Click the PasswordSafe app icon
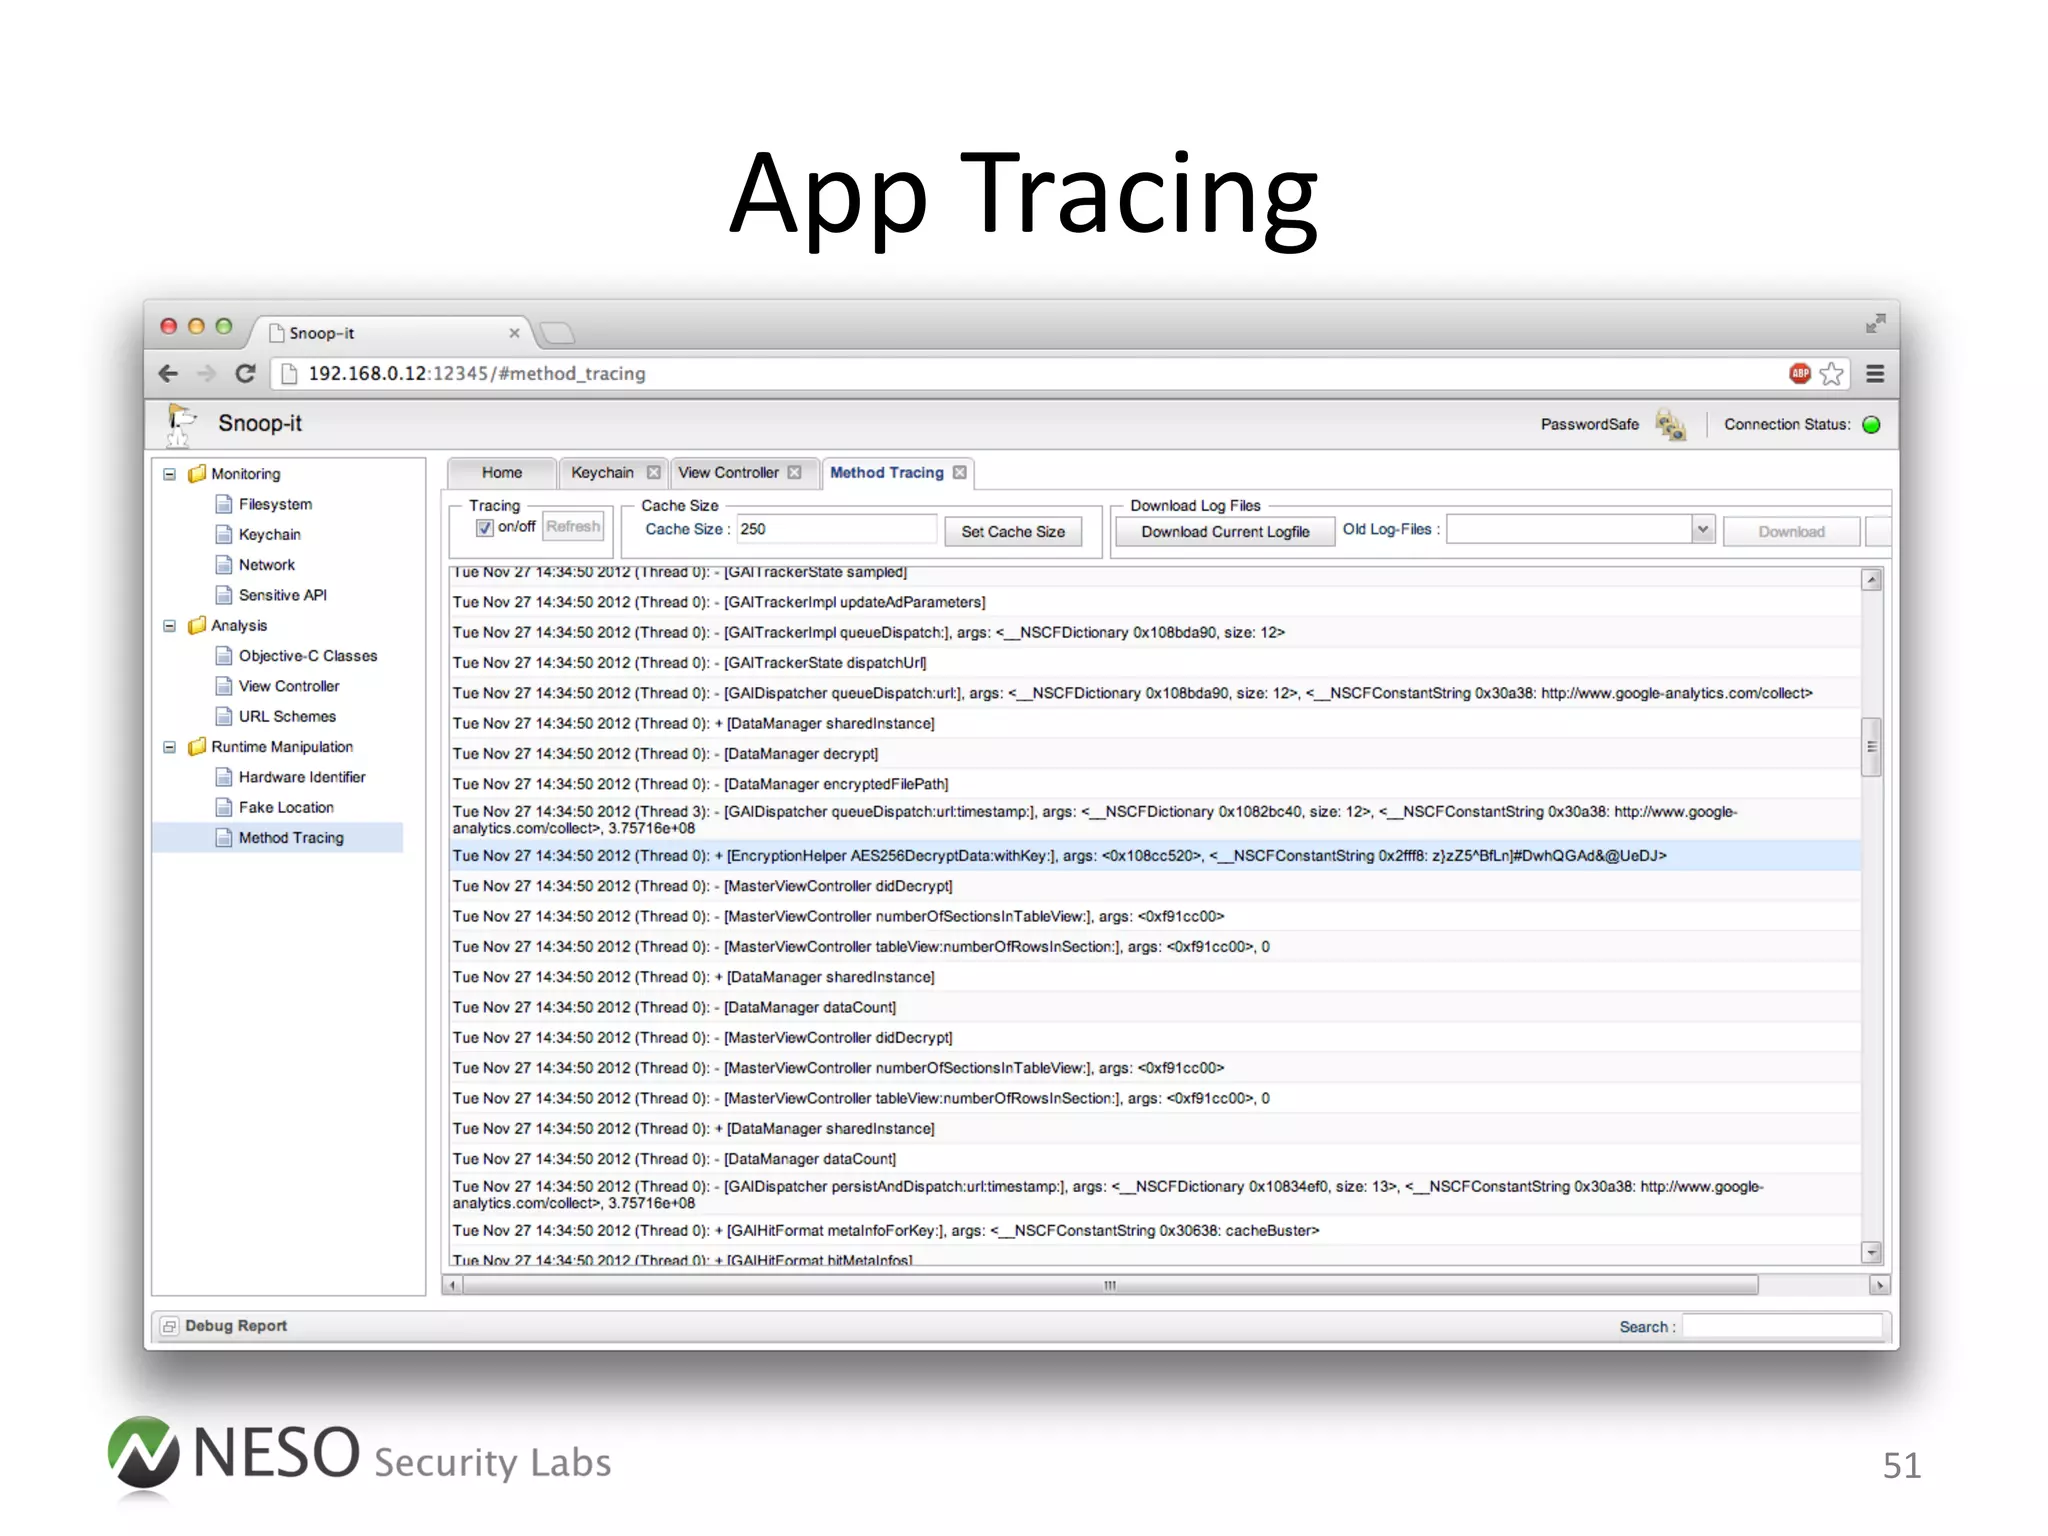 1670,424
